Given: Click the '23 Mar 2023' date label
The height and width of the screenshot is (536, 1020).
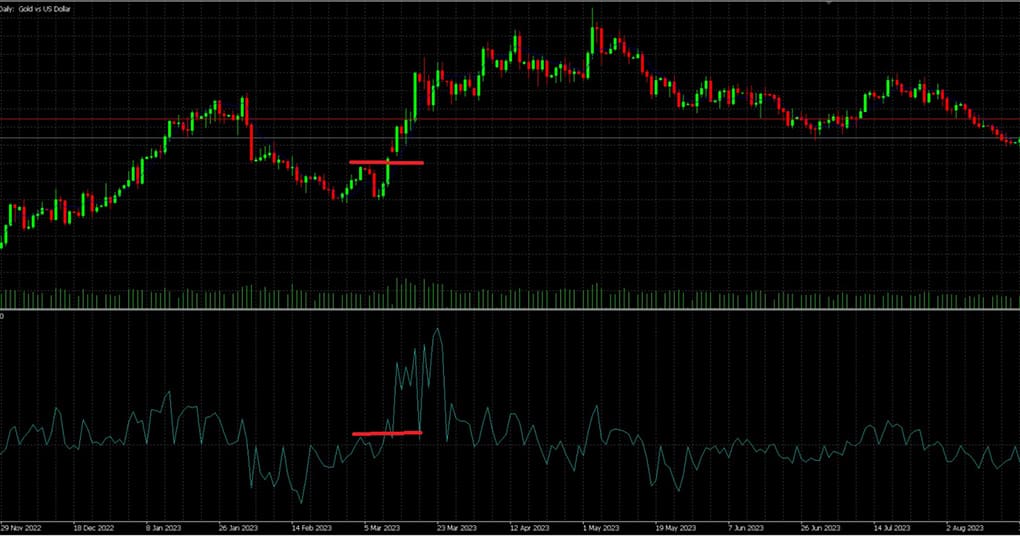Looking at the screenshot, I should [457, 528].
